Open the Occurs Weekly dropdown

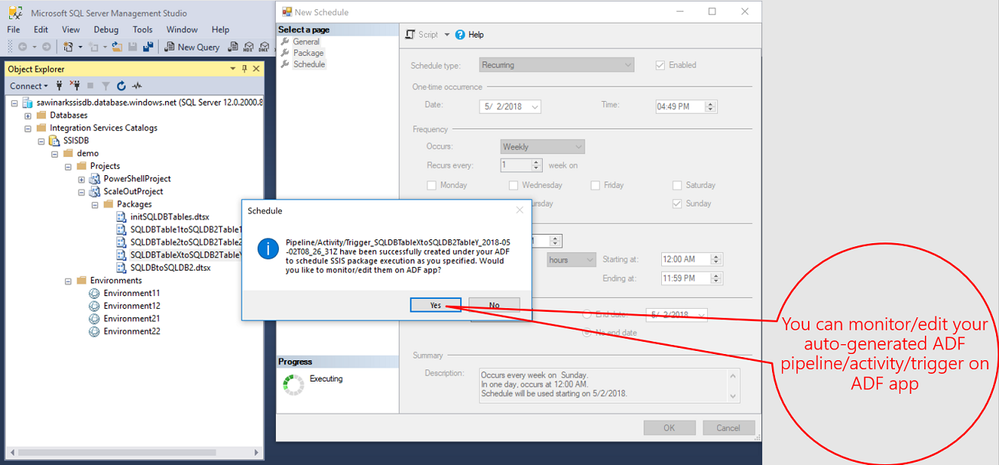[543, 147]
